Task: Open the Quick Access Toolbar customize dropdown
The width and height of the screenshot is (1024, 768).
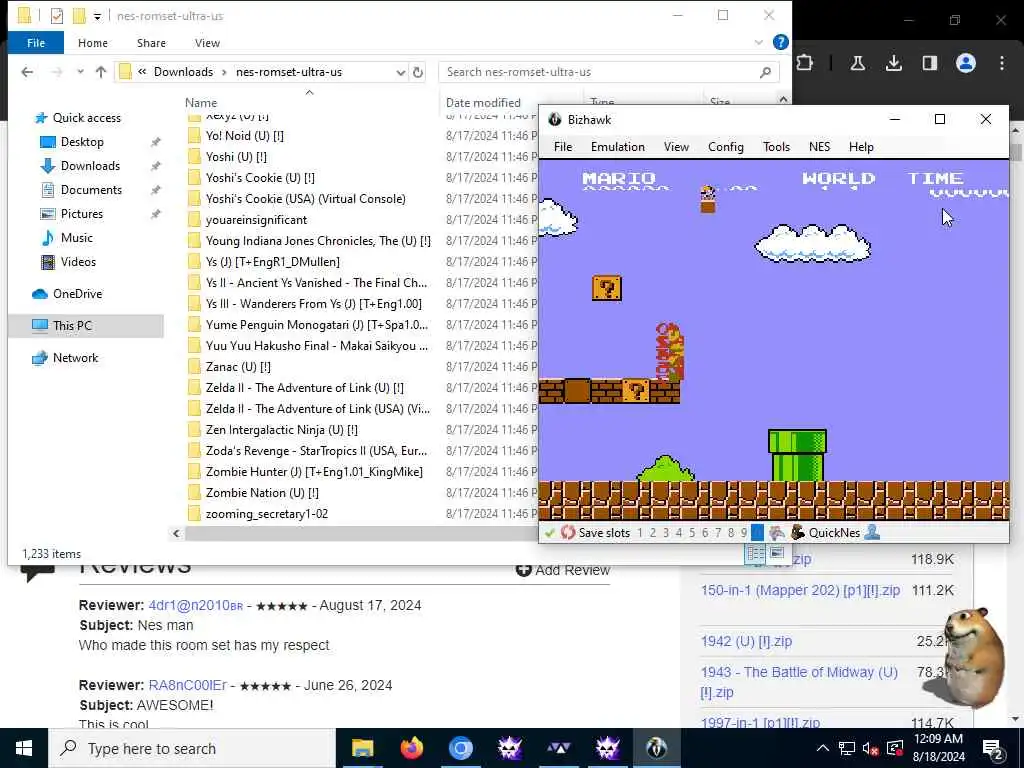Action: coord(97,16)
